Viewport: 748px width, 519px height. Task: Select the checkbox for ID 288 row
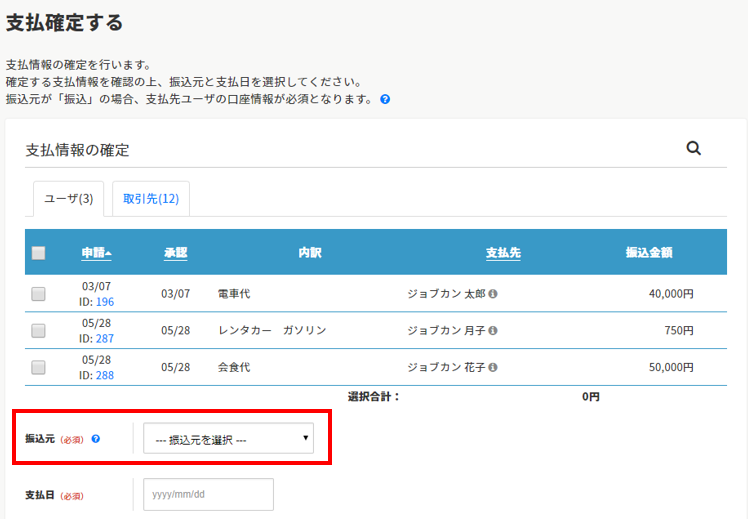[39, 367]
